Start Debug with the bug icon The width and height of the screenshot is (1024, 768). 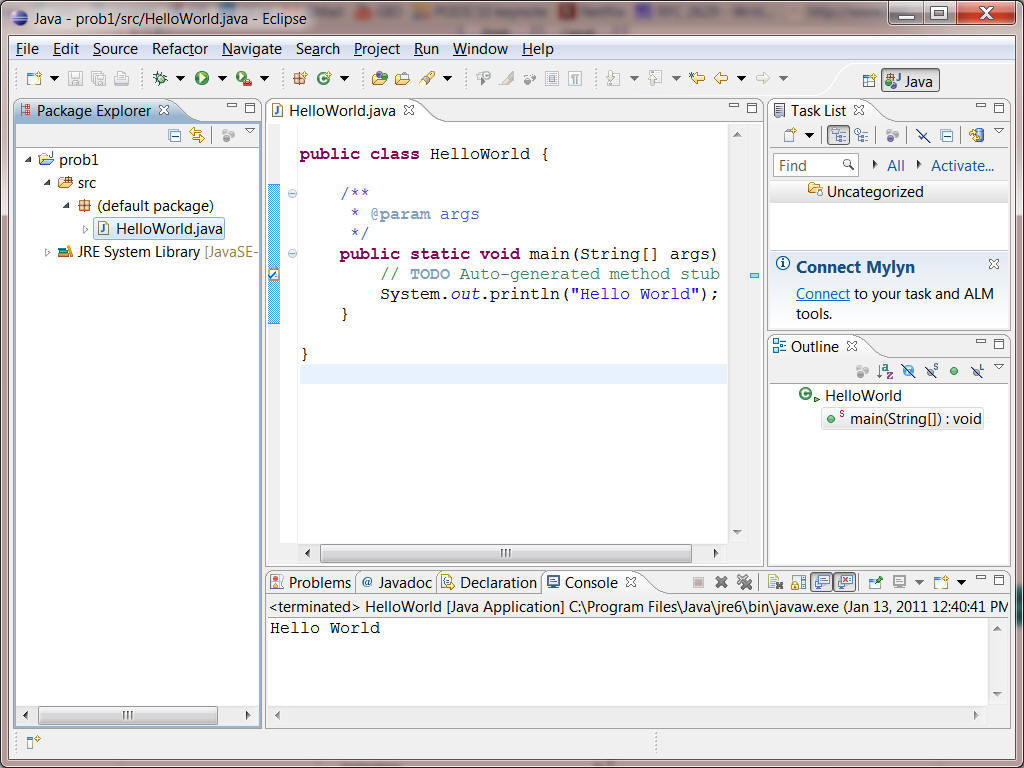160,78
